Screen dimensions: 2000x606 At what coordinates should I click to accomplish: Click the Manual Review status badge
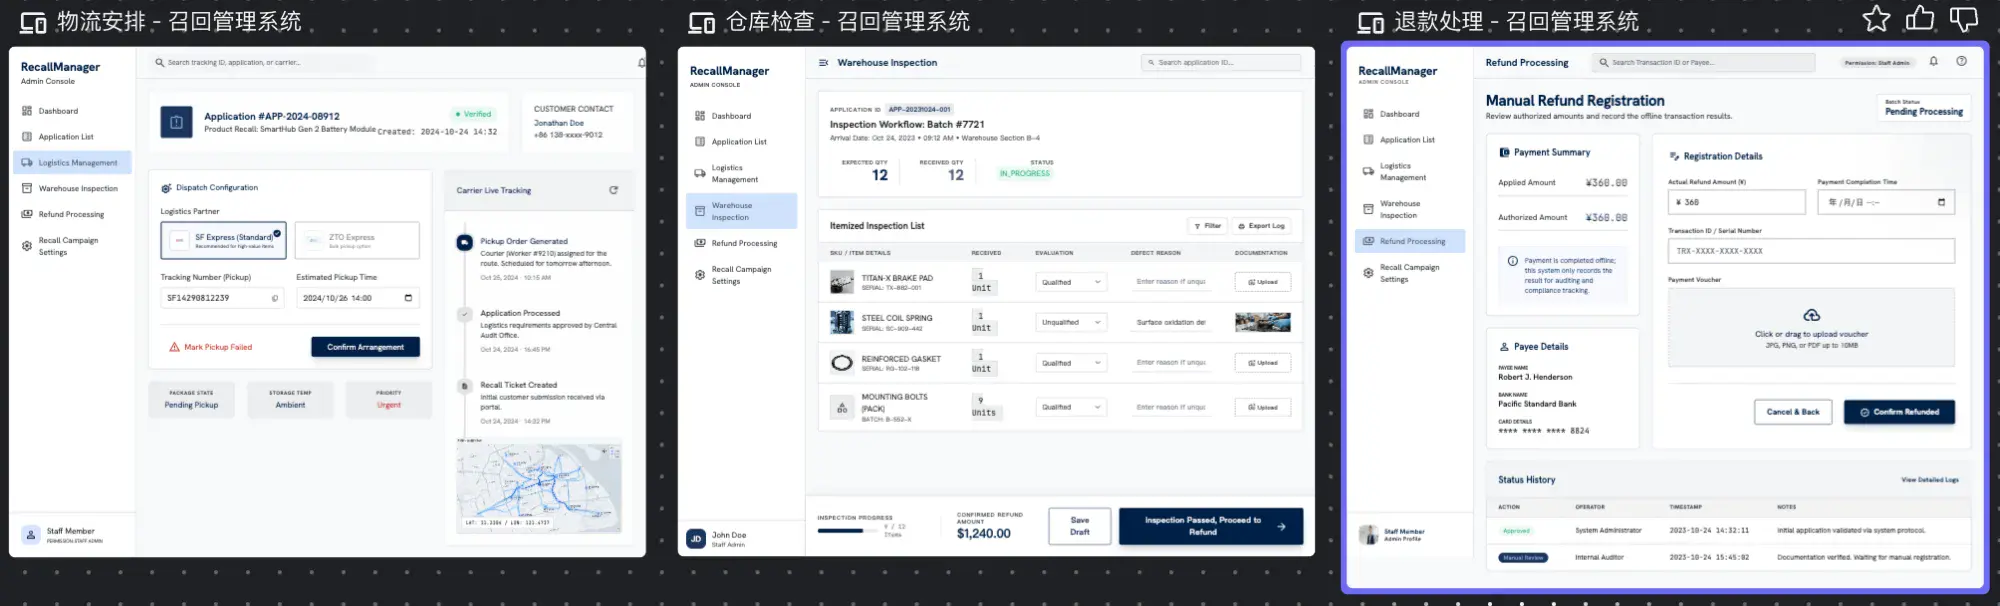(1522, 558)
